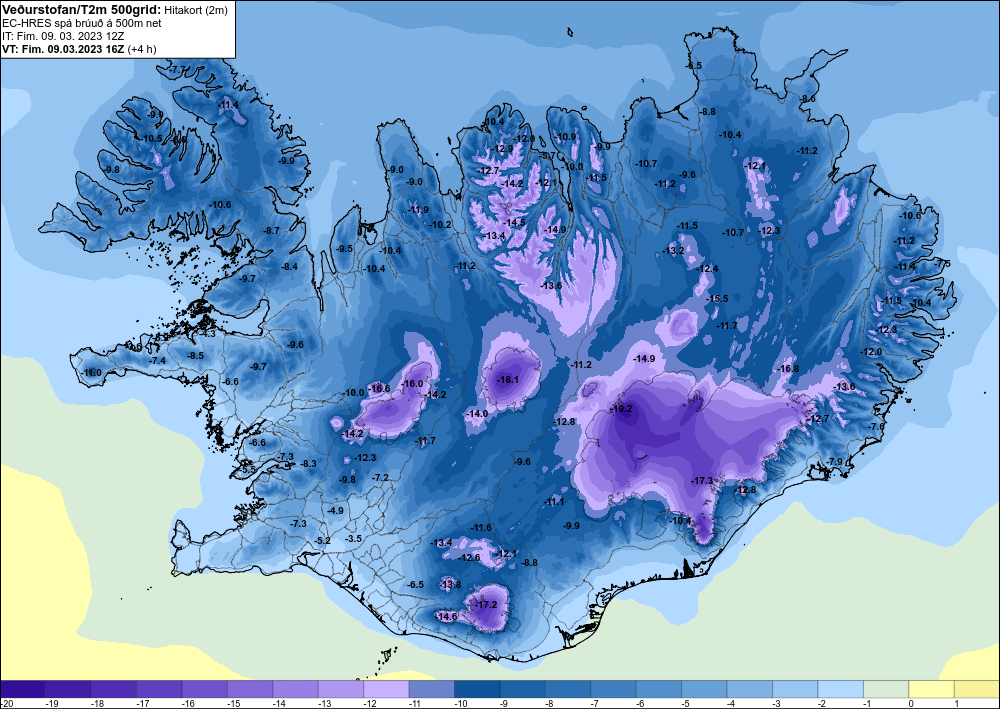Image resolution: width=1000 pixels, height=709 pixels.
Task: Click the -14.6 temperature value
Action: 446,617
